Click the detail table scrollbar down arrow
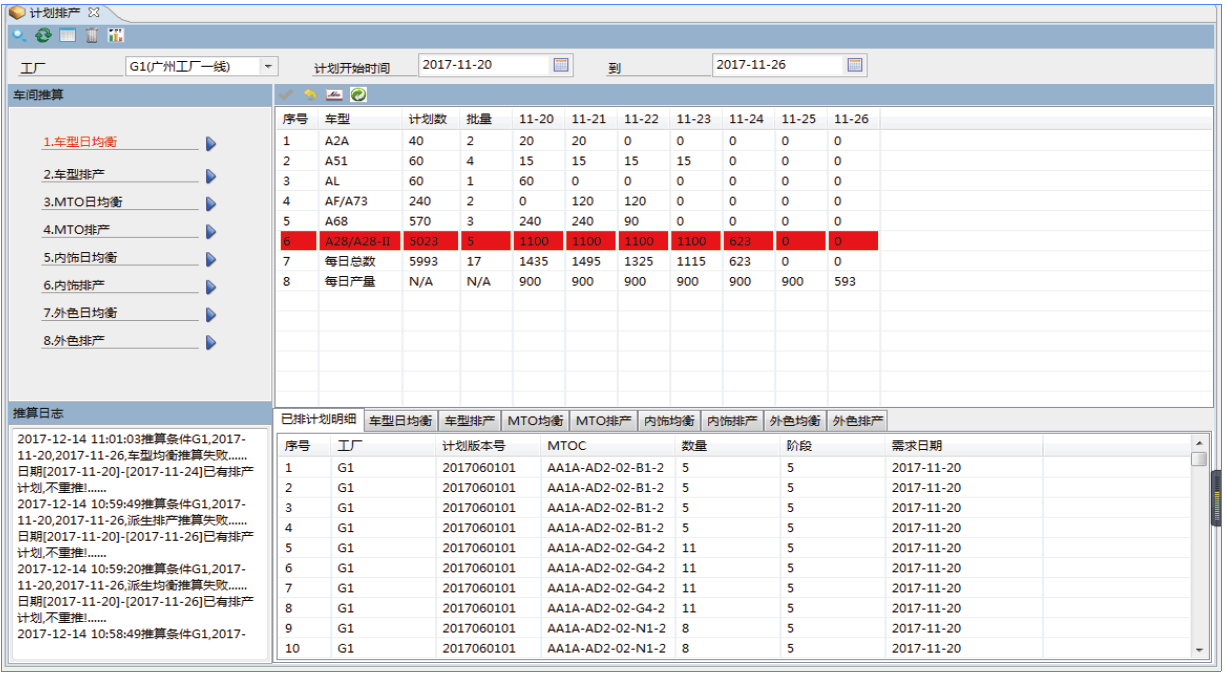 [x=1200, y=650]
